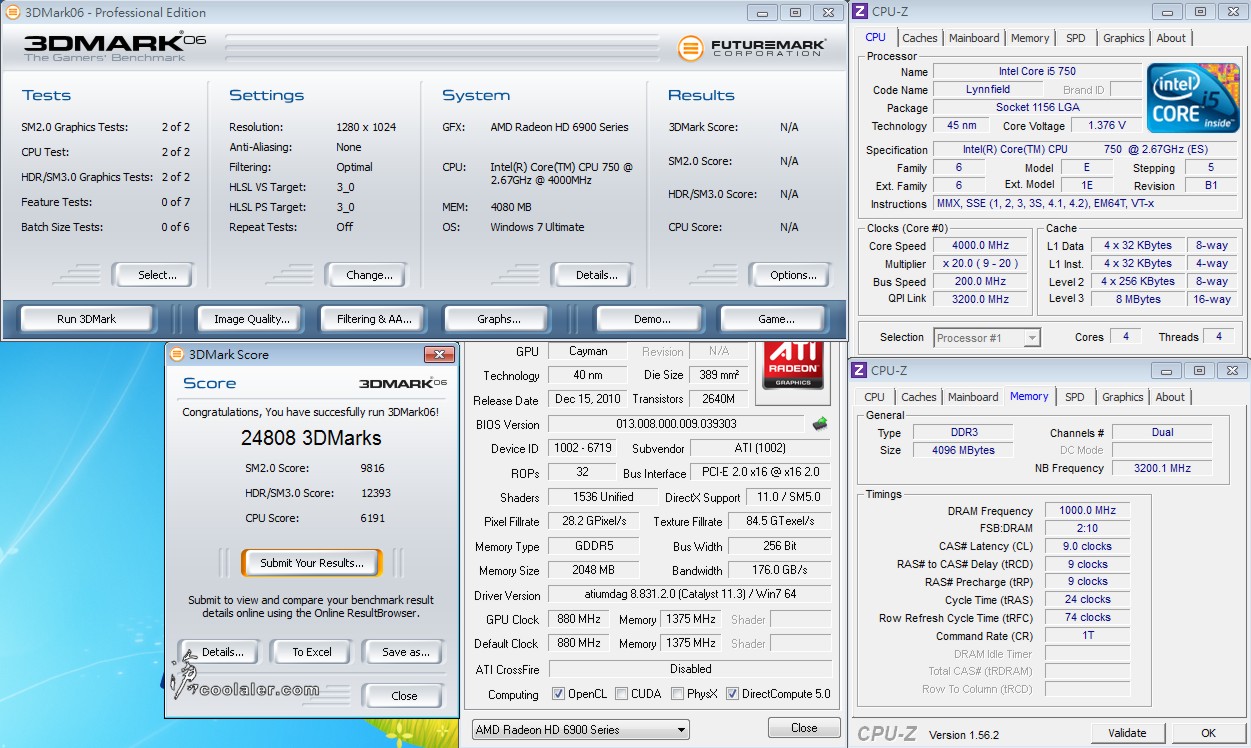
Task: Click Details... in the Score dialog
Action: pos(222,652)
